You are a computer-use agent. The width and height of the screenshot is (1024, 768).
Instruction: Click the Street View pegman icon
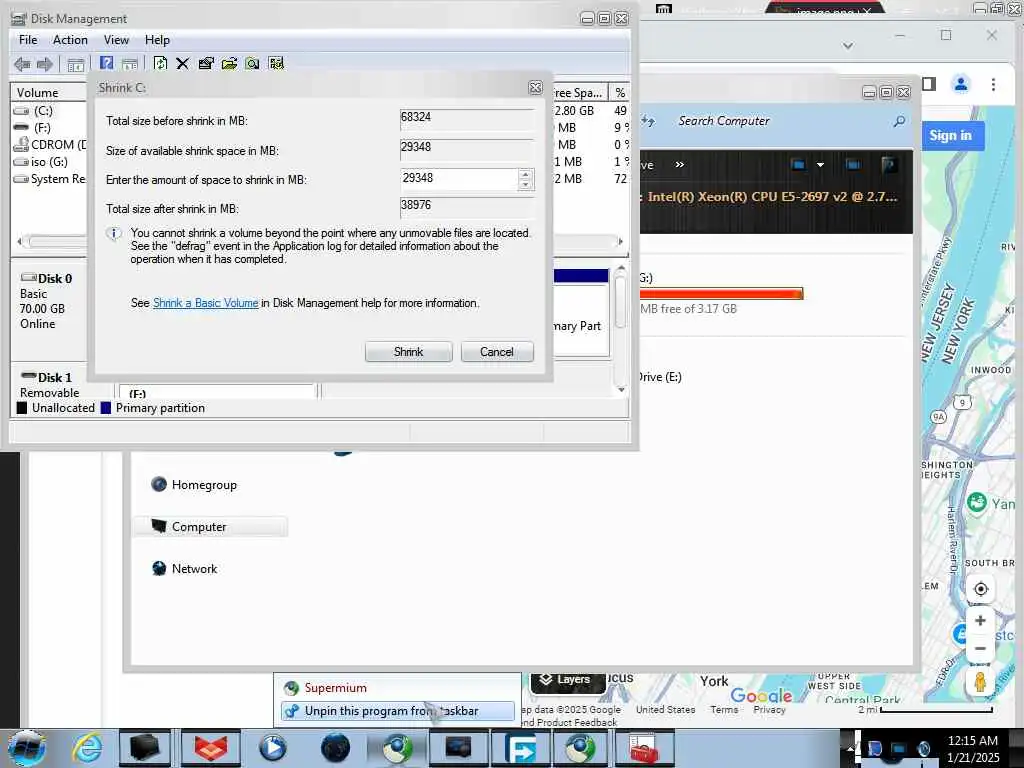point(980,681)
